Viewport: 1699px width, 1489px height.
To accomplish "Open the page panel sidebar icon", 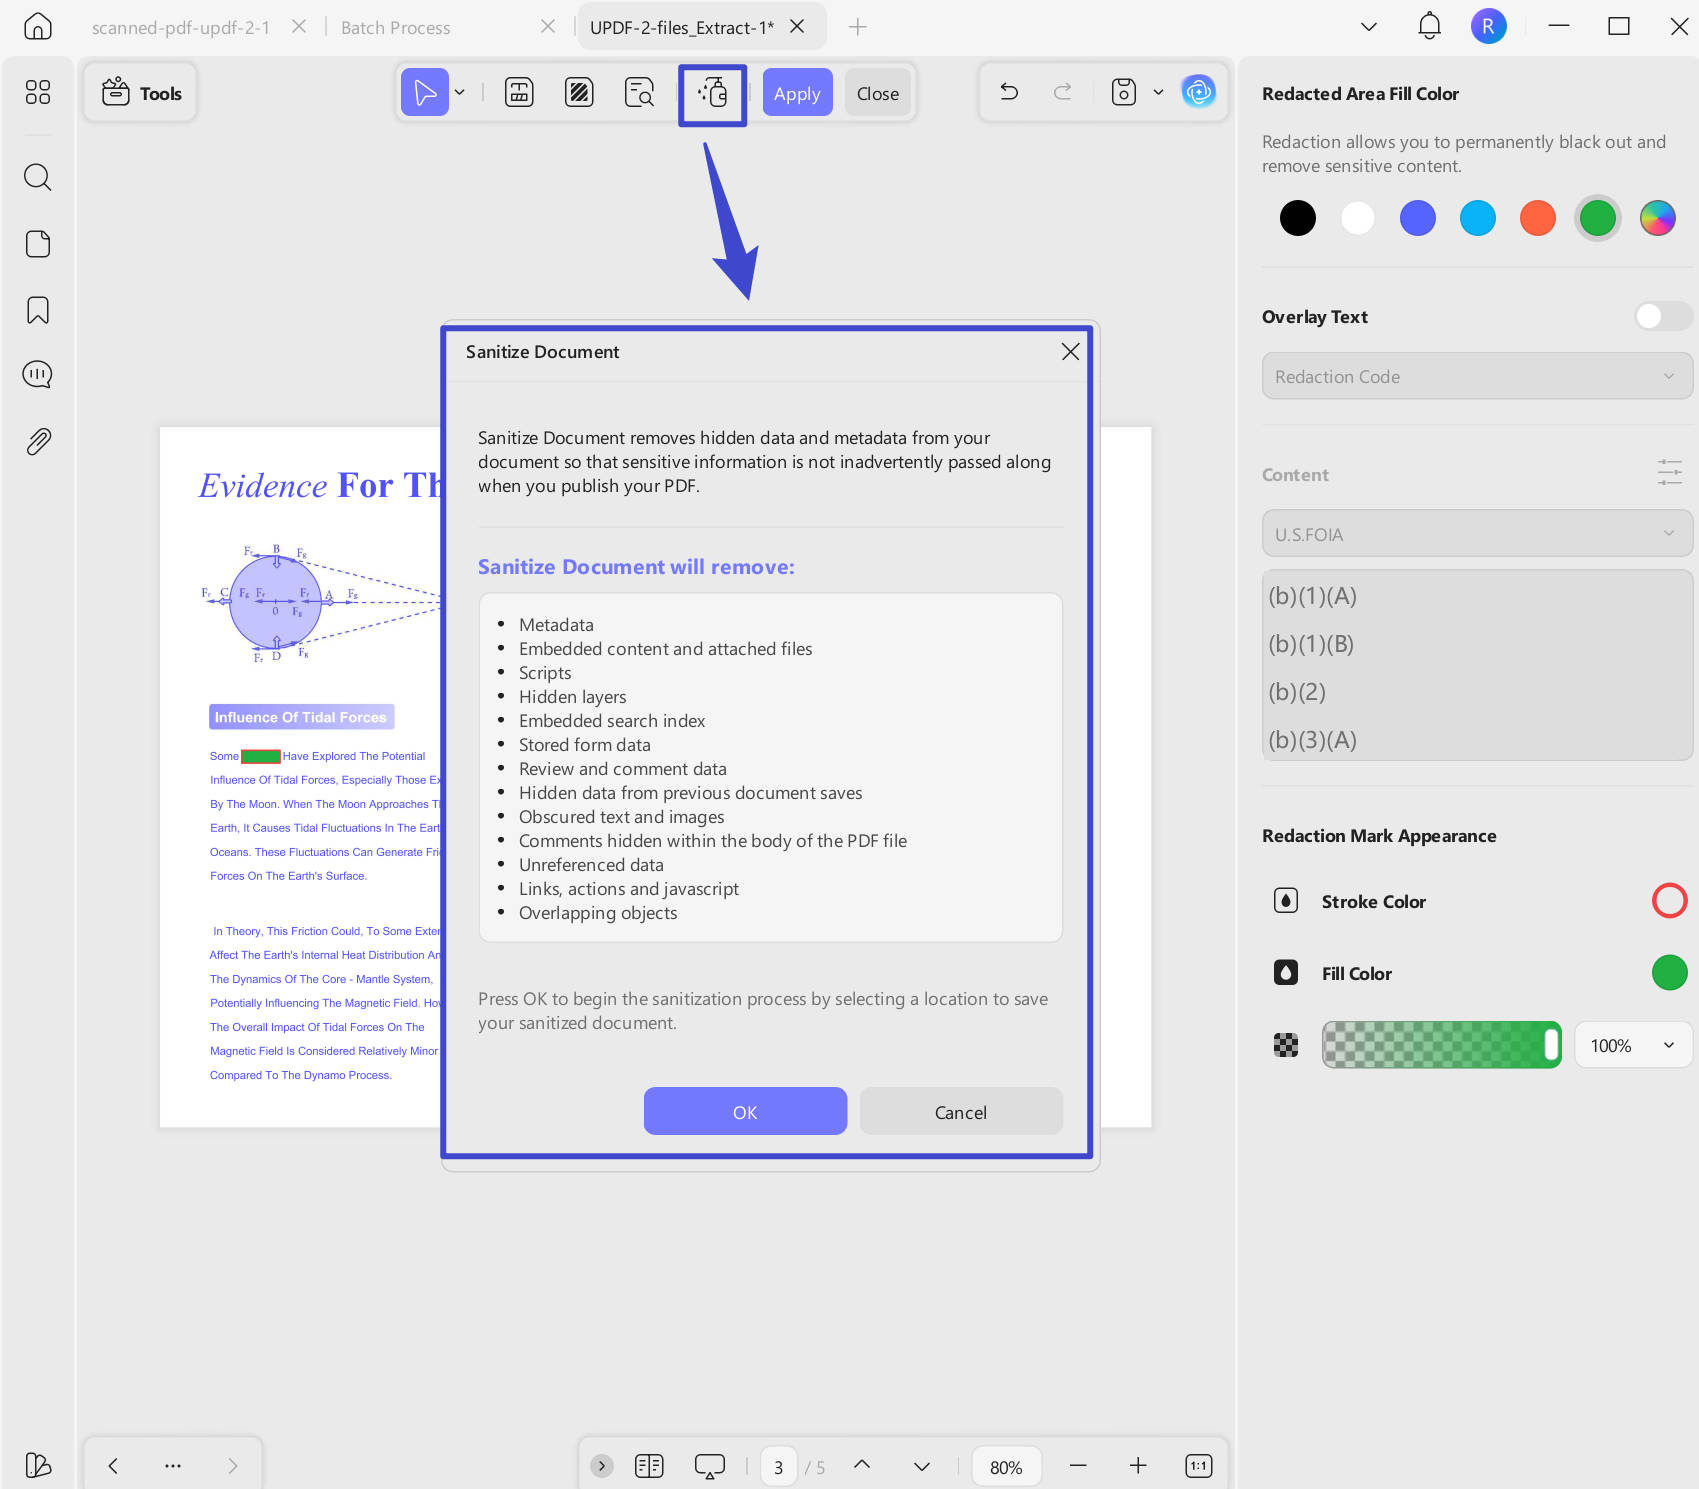I will (x=38, y=244).
